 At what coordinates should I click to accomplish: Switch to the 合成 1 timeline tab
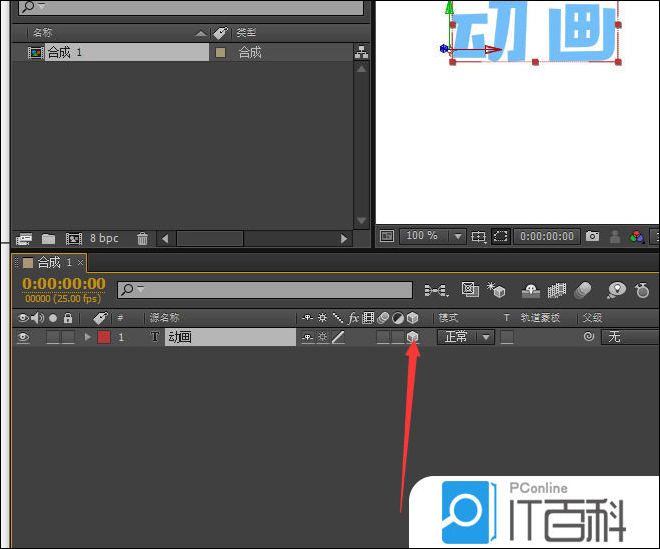(49, 263)
